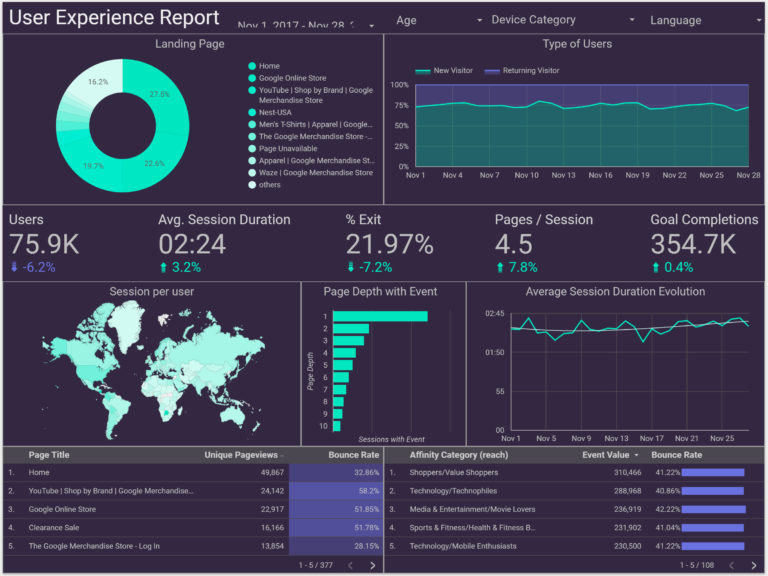Screen dimensions: 768x576
Task: Open the Language filter dropdown
Action: click(704, 20)
